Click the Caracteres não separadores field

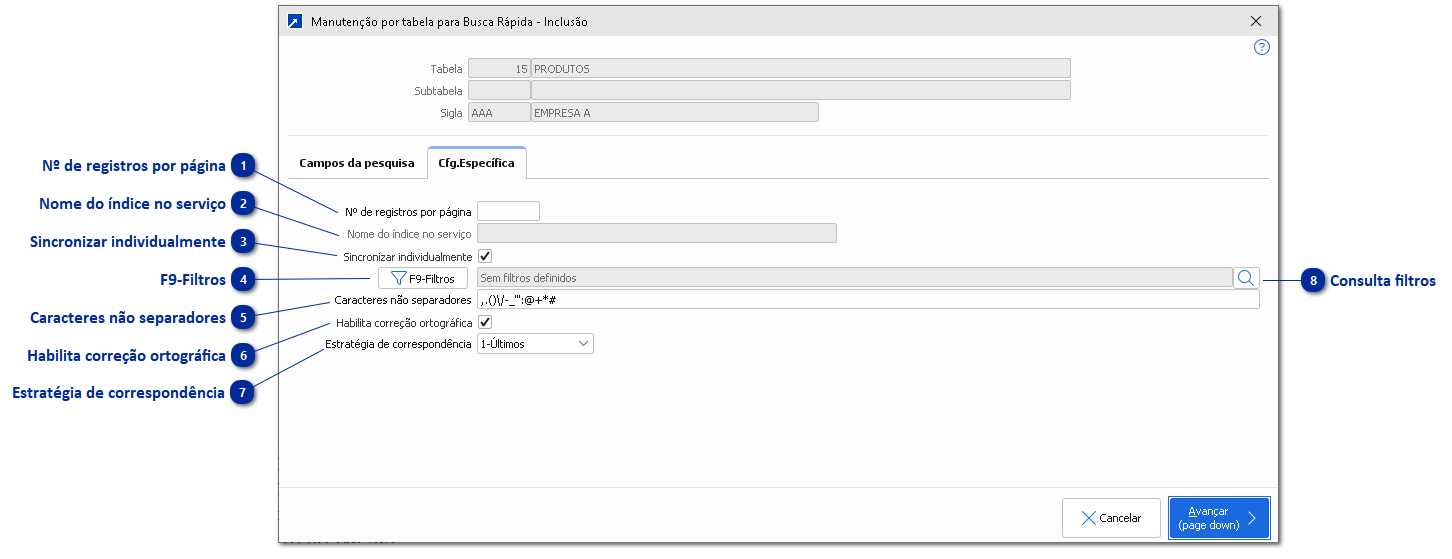click(867, 300)
